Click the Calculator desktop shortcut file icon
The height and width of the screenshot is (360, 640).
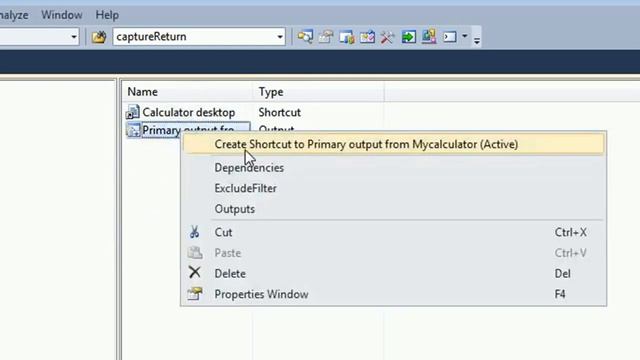[133, 112]
